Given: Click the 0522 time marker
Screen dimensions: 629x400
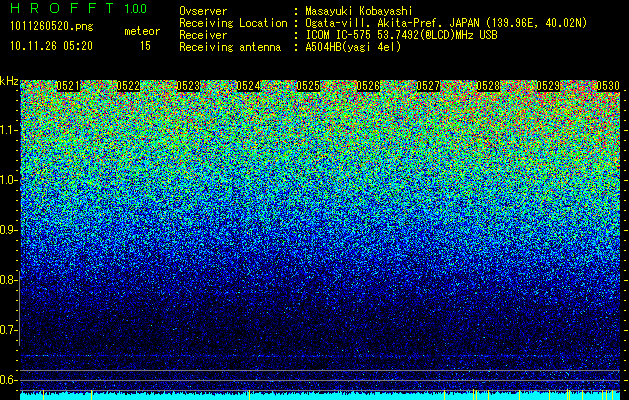Looking at the screenshot, I should (x=128, y=86).
